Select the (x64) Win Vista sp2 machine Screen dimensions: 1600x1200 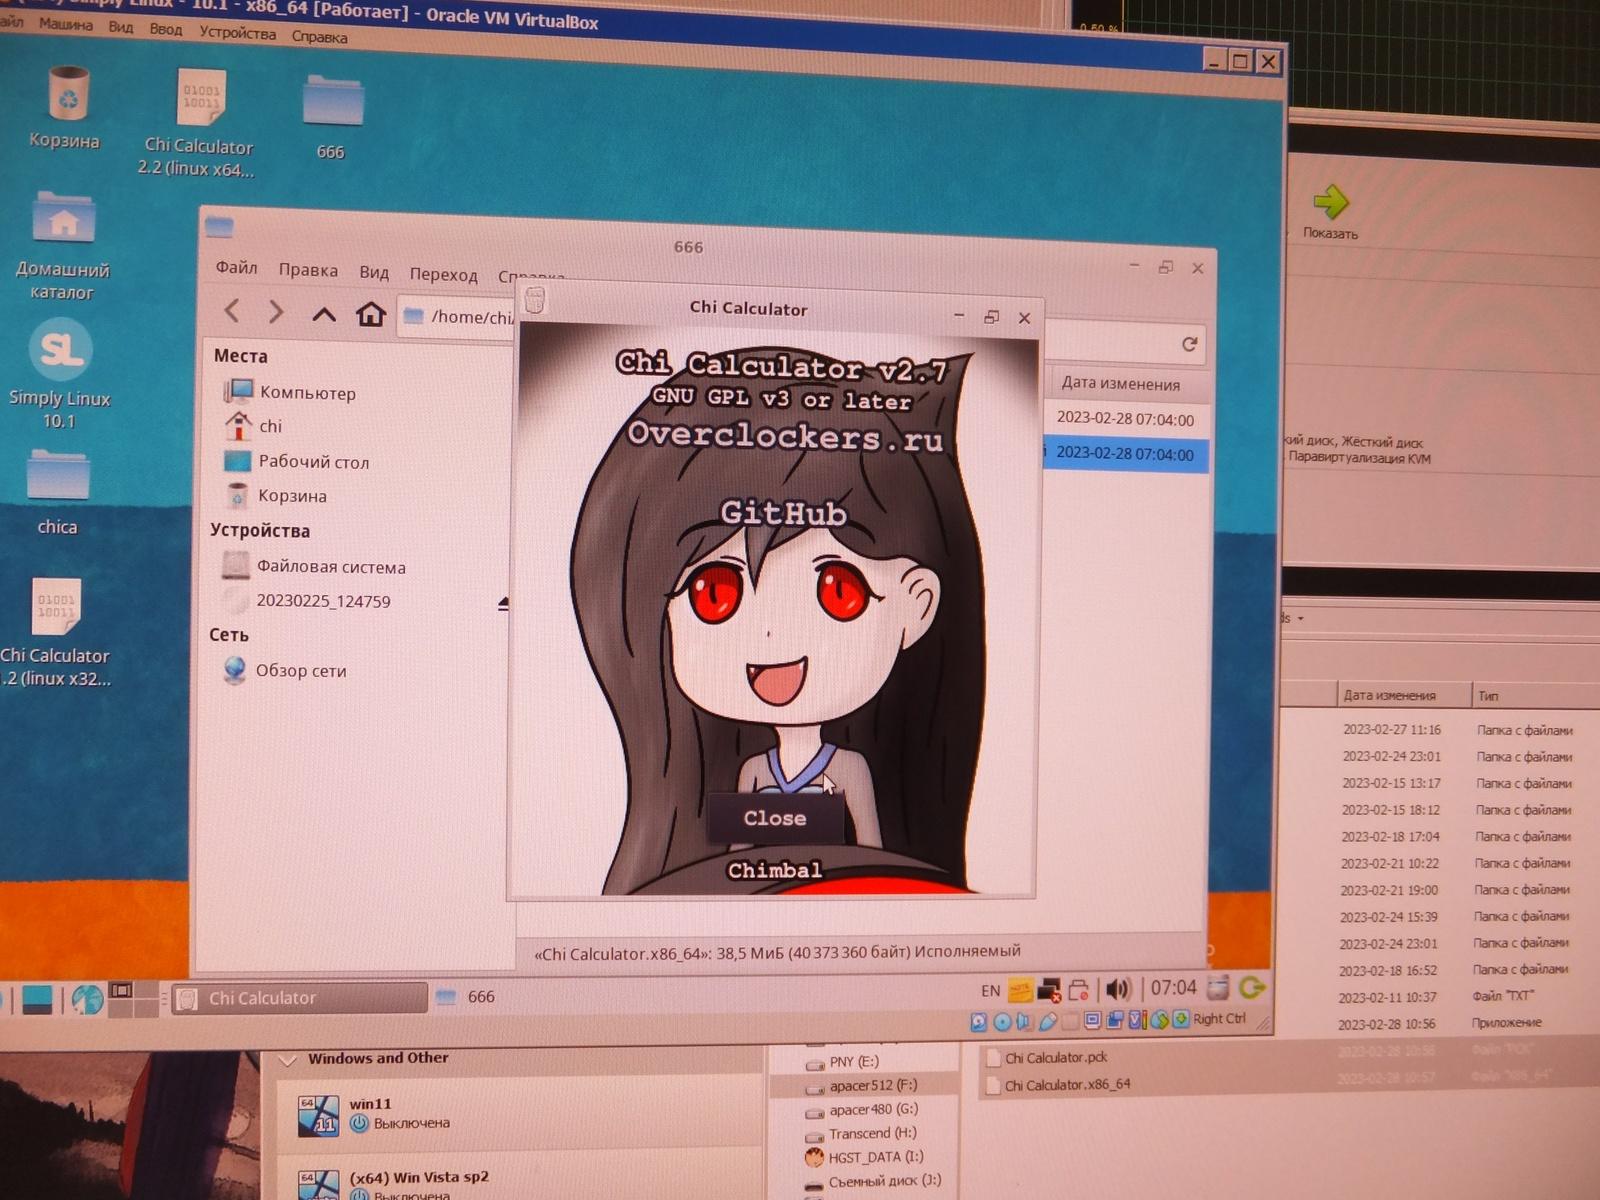tap(419, 1177)
